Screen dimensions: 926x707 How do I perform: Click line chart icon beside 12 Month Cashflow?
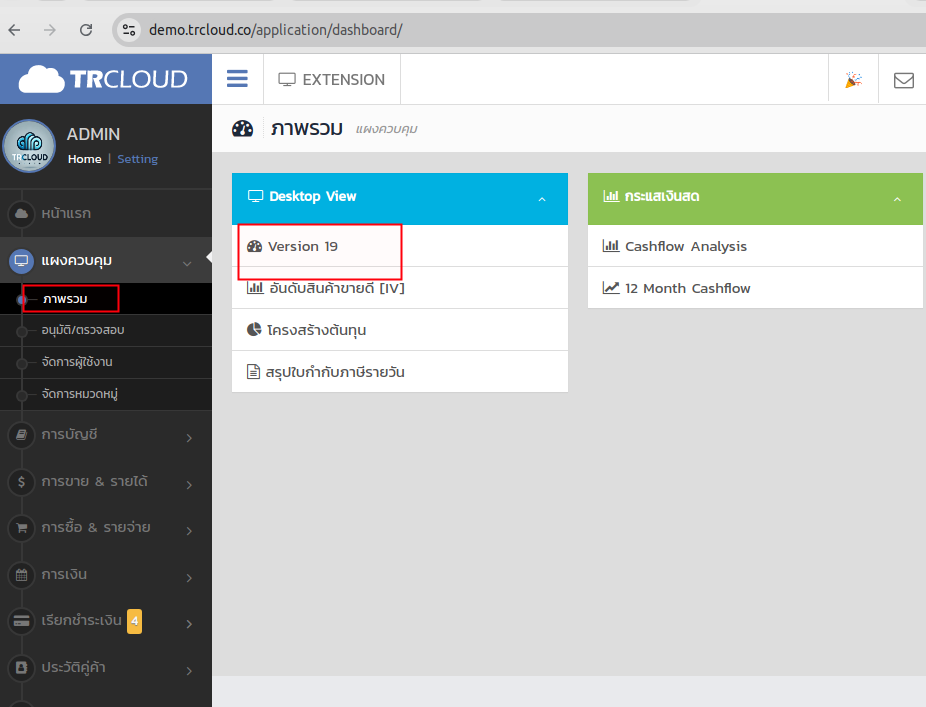[x=611, y=288]
